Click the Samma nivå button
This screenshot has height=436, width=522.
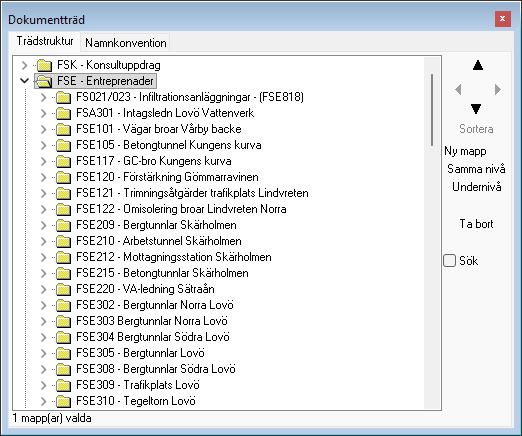[476, 169]
